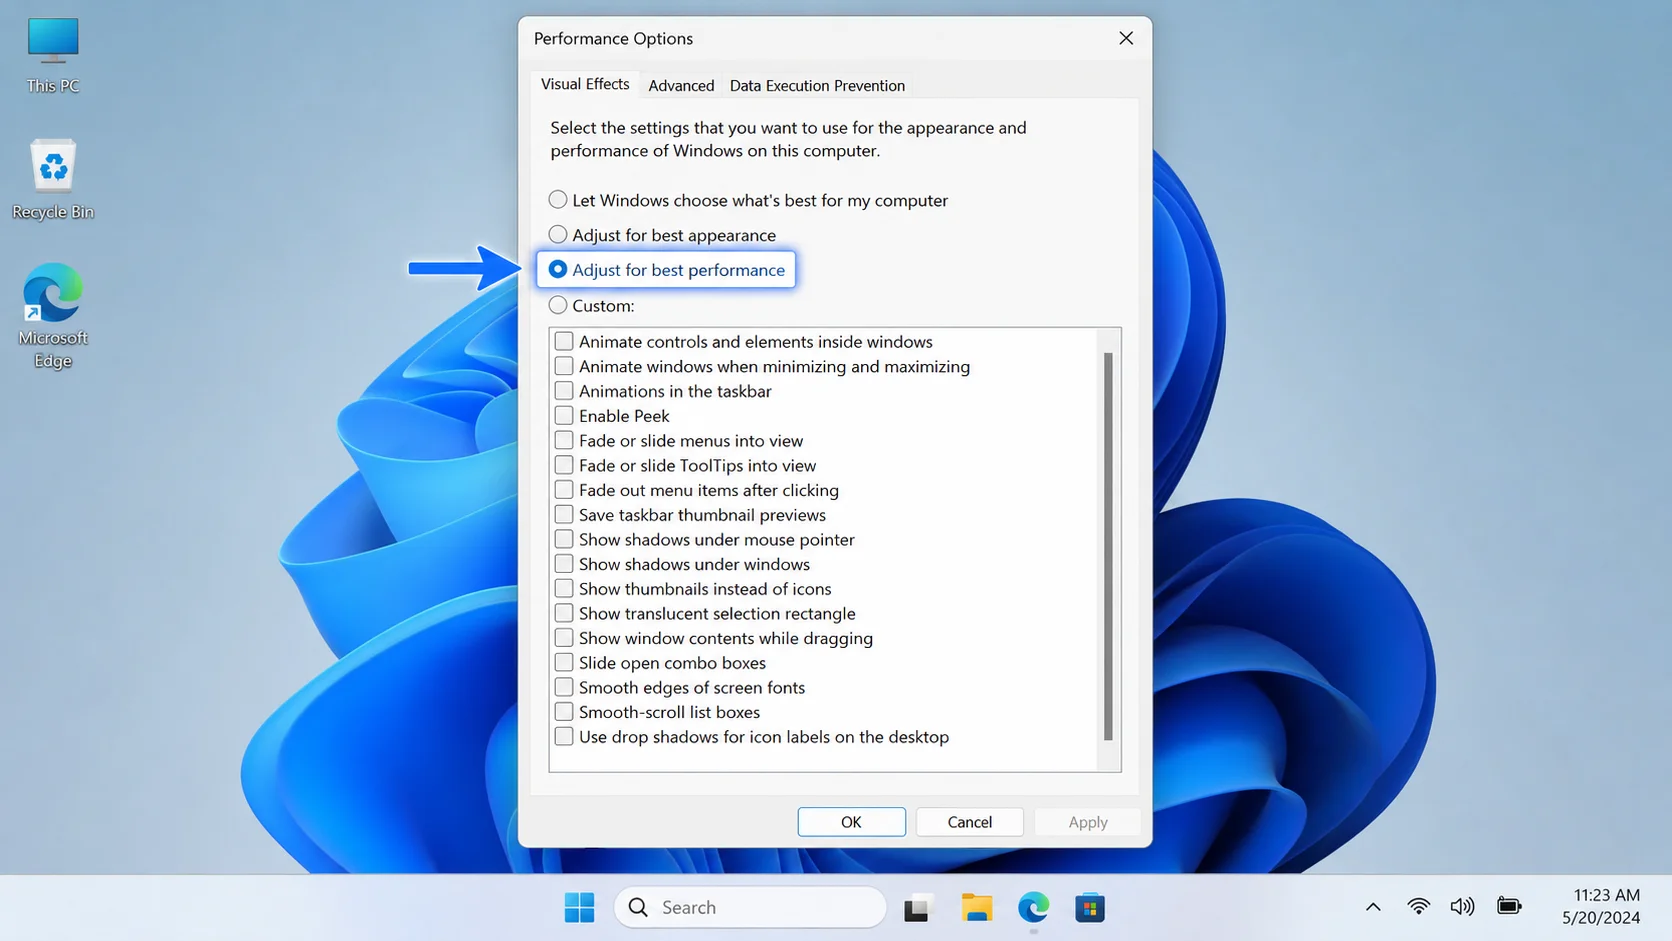This screenshot has width=1672, height=941.
Task: Select Adjust for best appearance
Action: (662, 235)
